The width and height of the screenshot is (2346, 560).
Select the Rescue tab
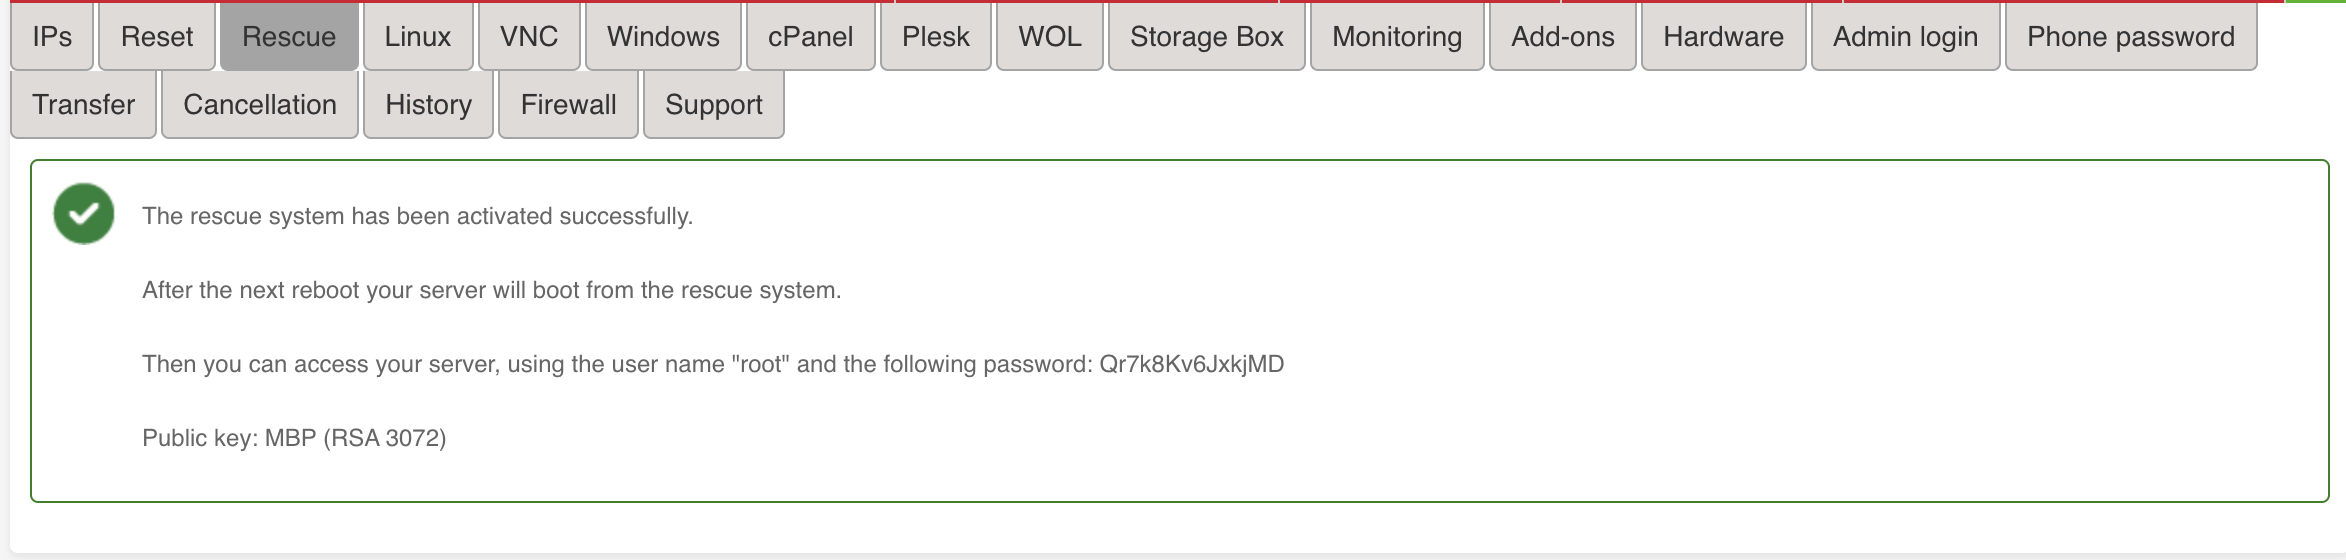point(289,37)
